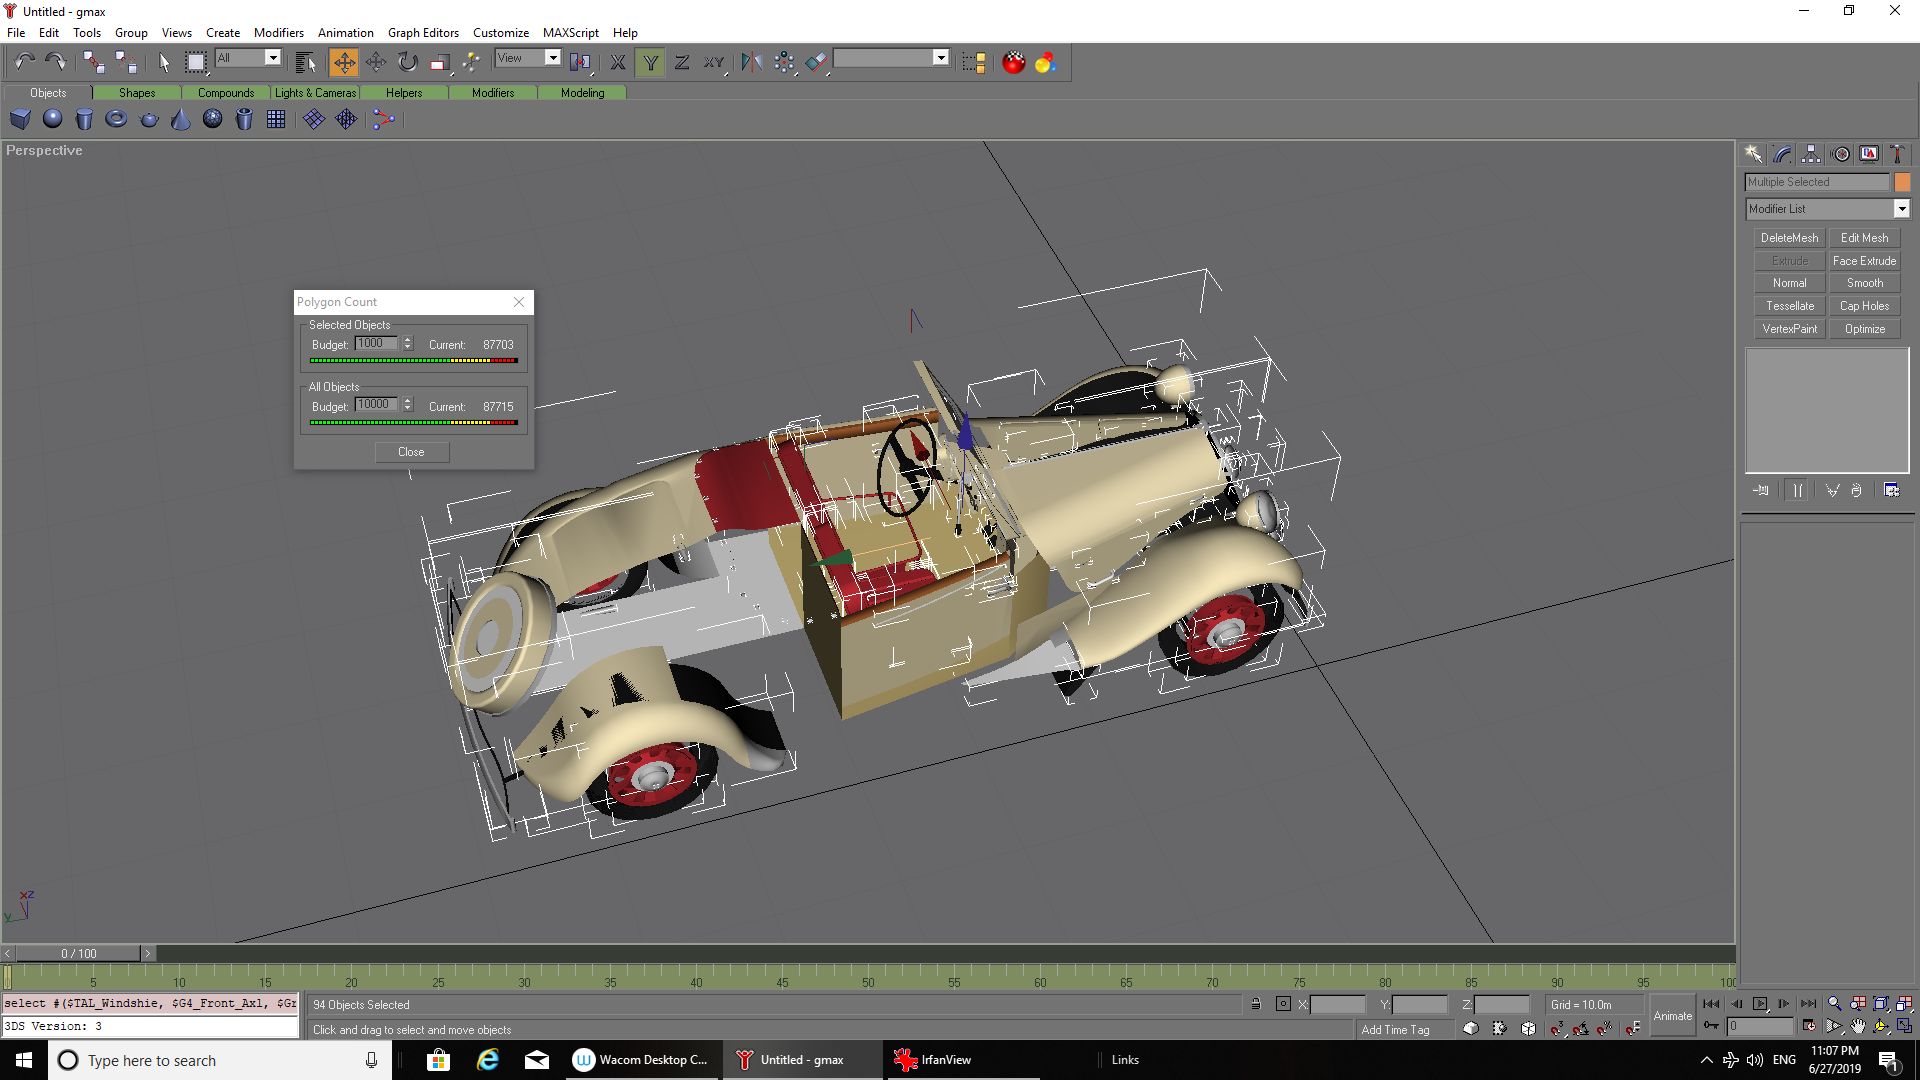
Task: Toggle the Y axis constraint
Action: [650, 63]
